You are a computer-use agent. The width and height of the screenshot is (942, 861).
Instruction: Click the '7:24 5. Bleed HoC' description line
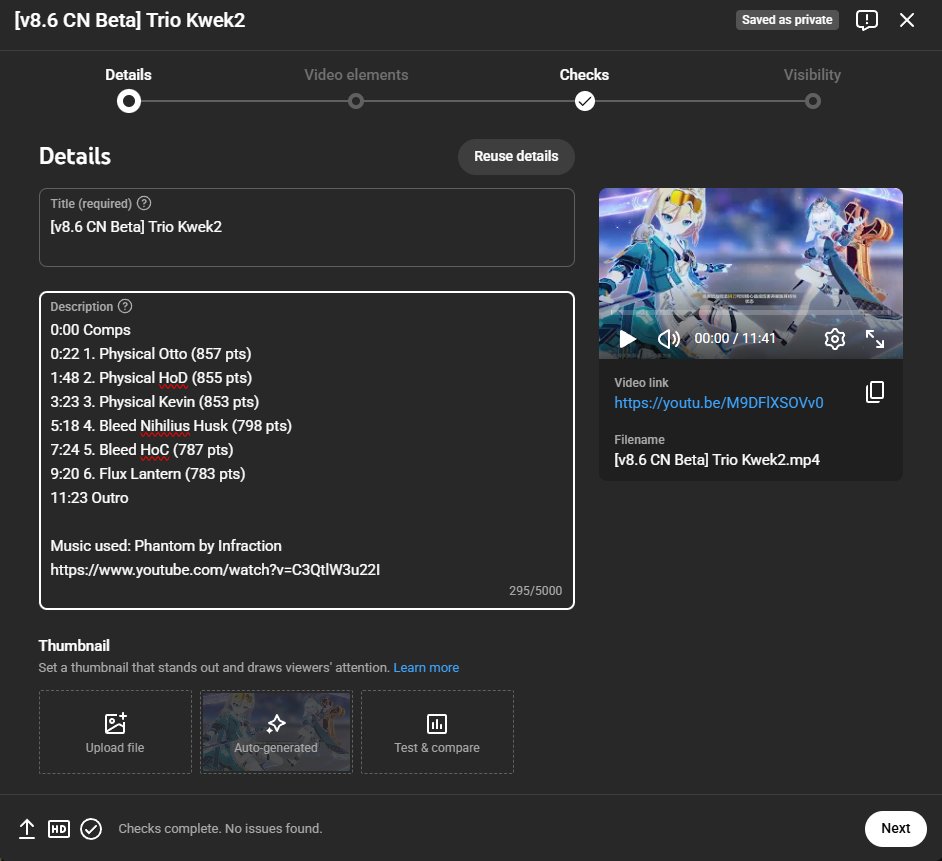(x=142, y=450)
